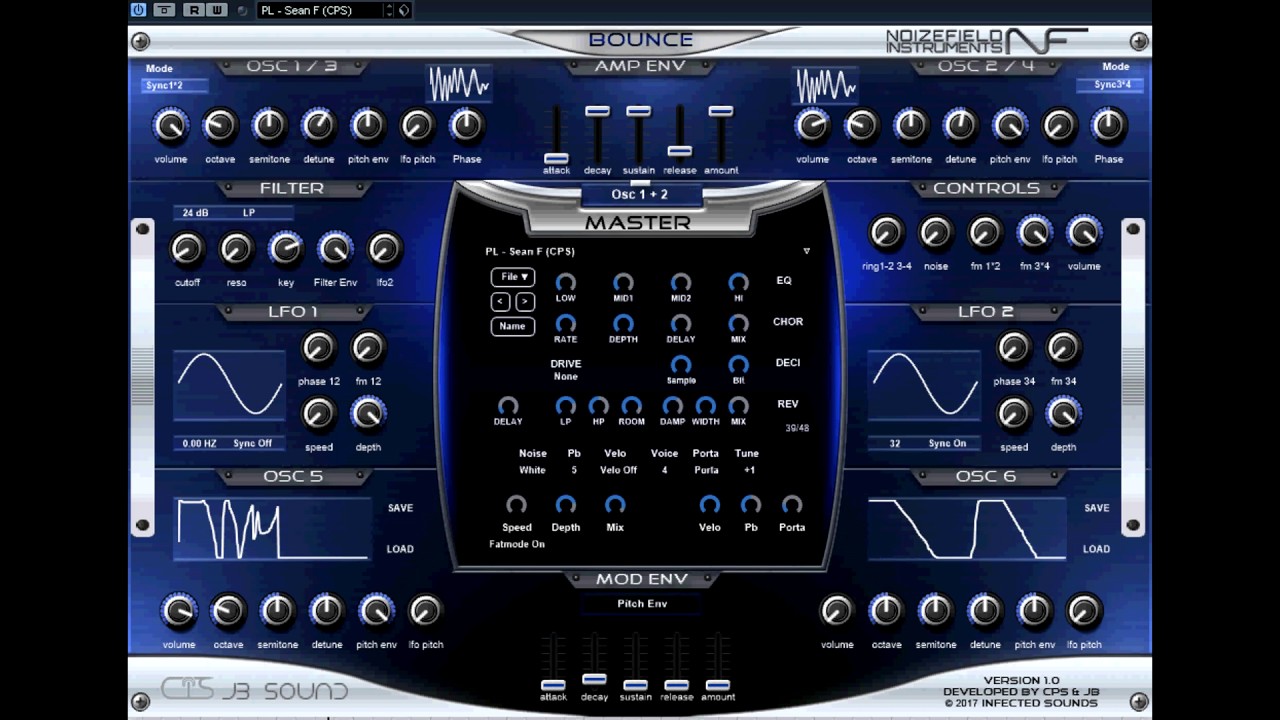
Task: Click the Read automation R button
Action: pos(194,10)
